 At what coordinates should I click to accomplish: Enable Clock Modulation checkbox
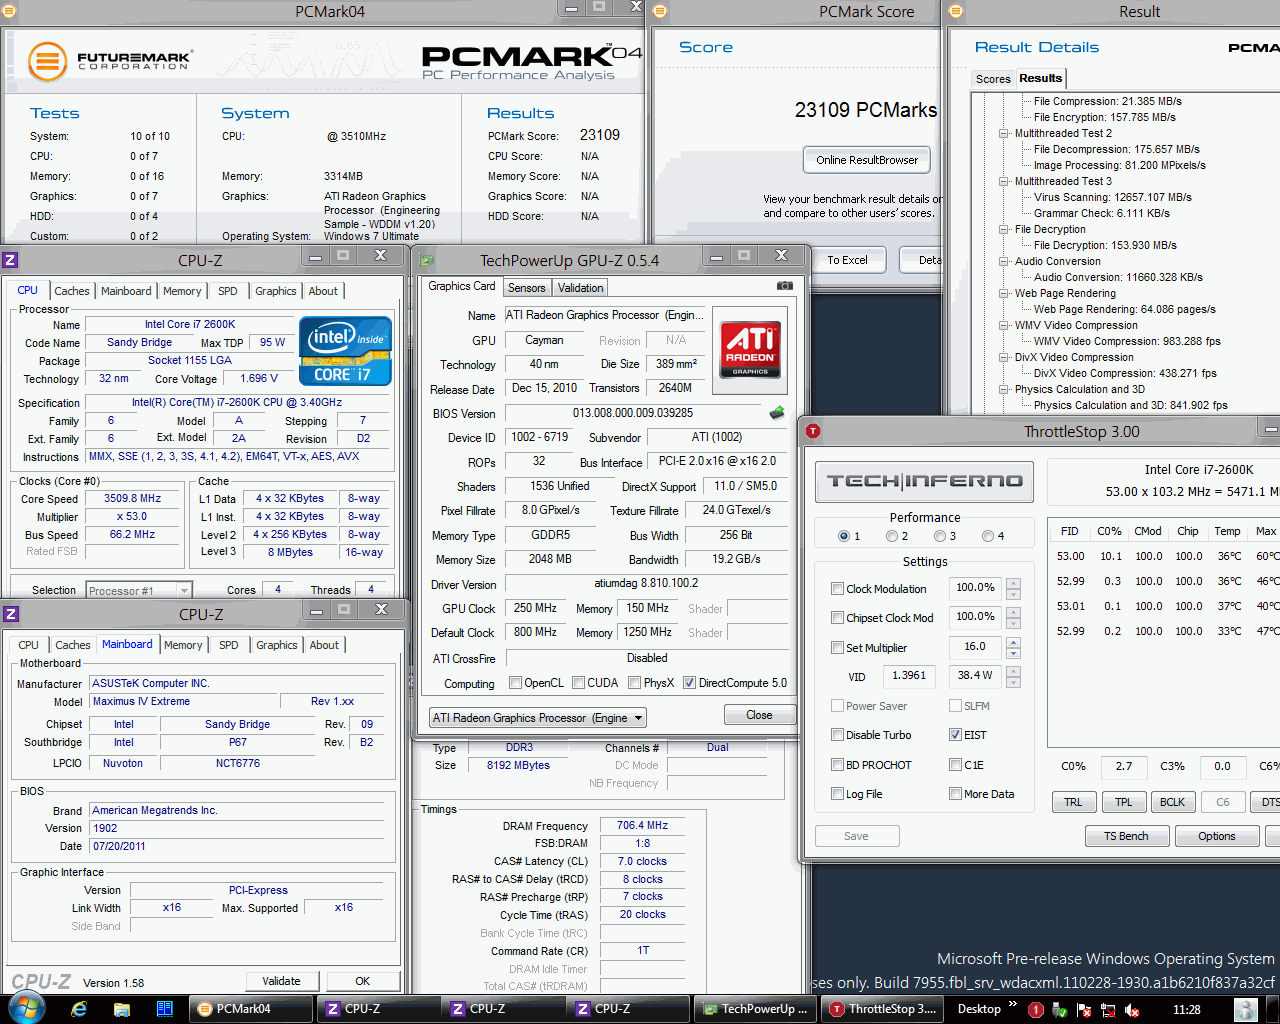click(x=837, y=589)
